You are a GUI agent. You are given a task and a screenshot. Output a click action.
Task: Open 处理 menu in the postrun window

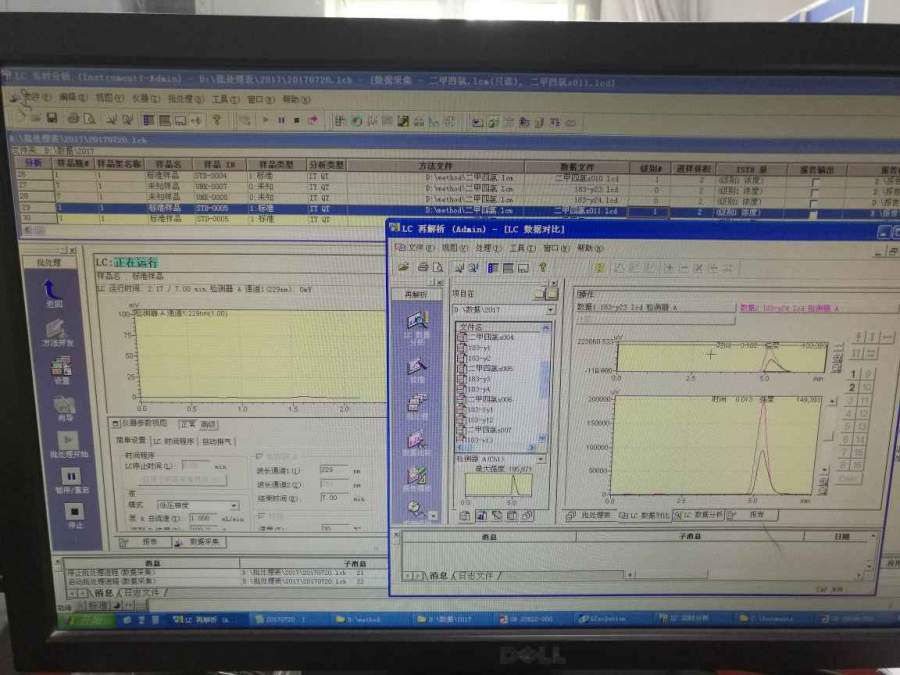tap(488, 248)
